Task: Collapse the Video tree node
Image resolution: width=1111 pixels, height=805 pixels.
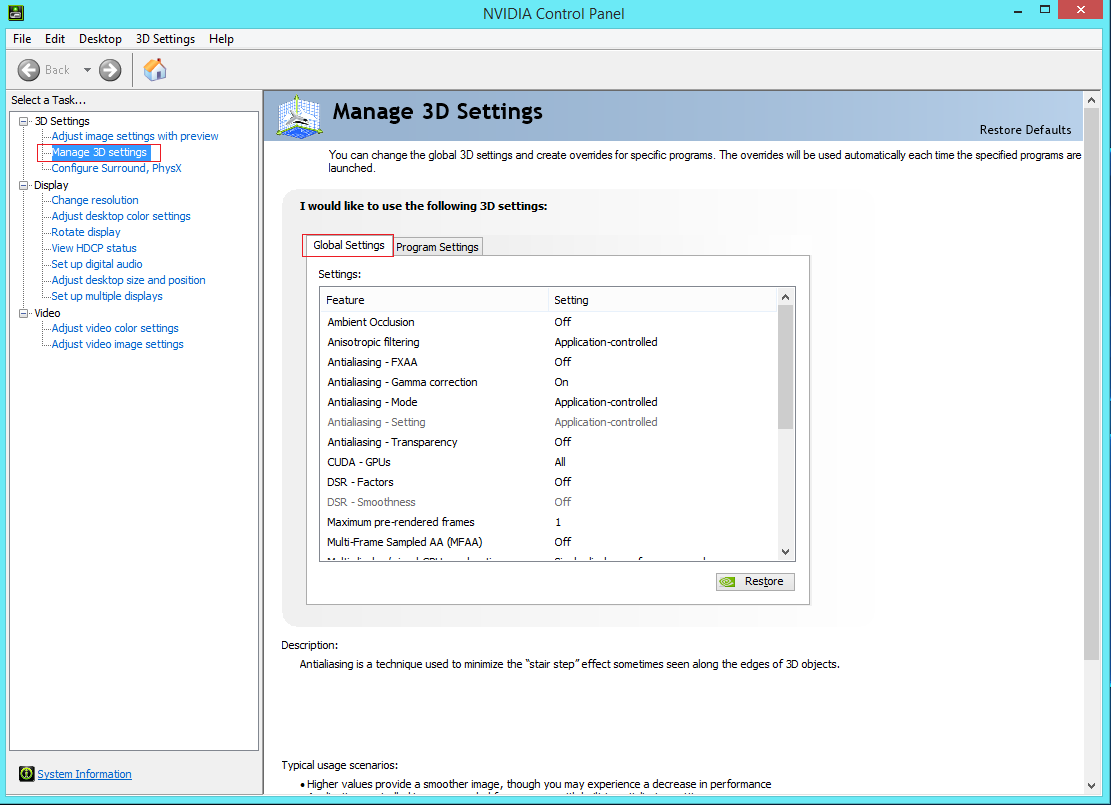Action: (23, 313)
